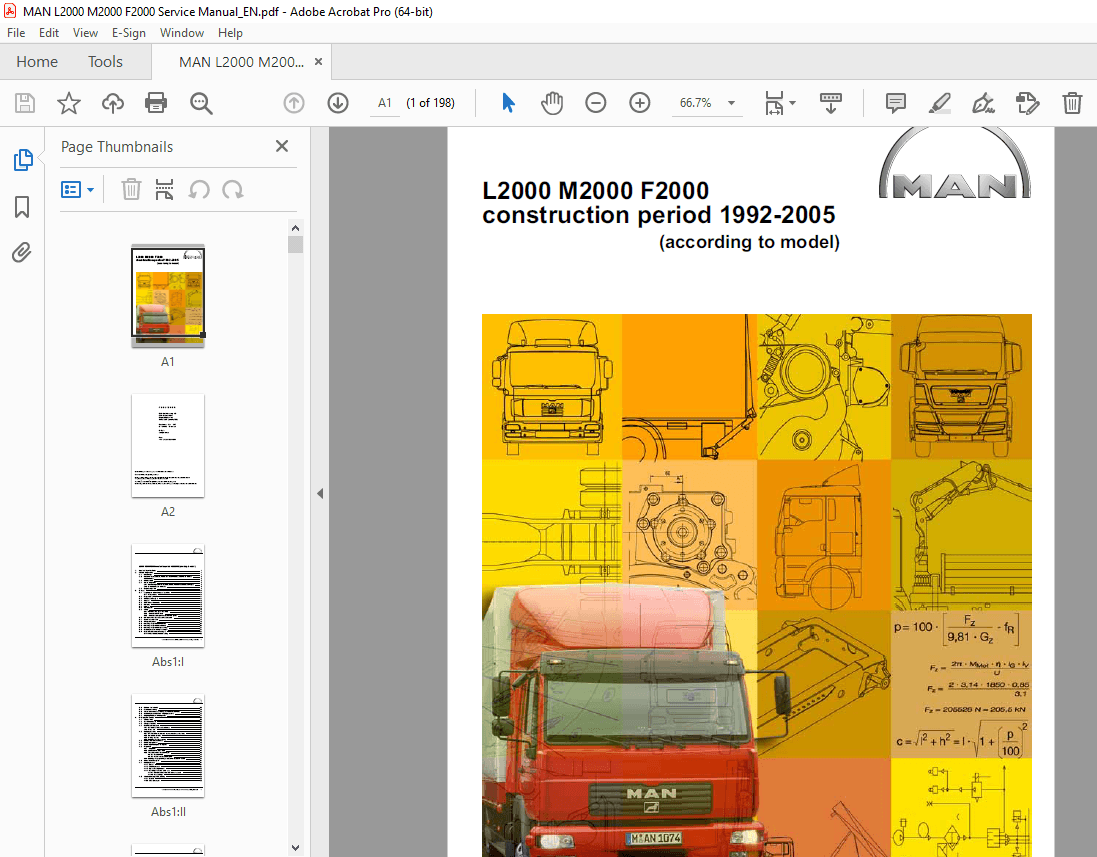Share the file via the cloud icon
This screenshot has height=857, width=1097.
(112, 103)
